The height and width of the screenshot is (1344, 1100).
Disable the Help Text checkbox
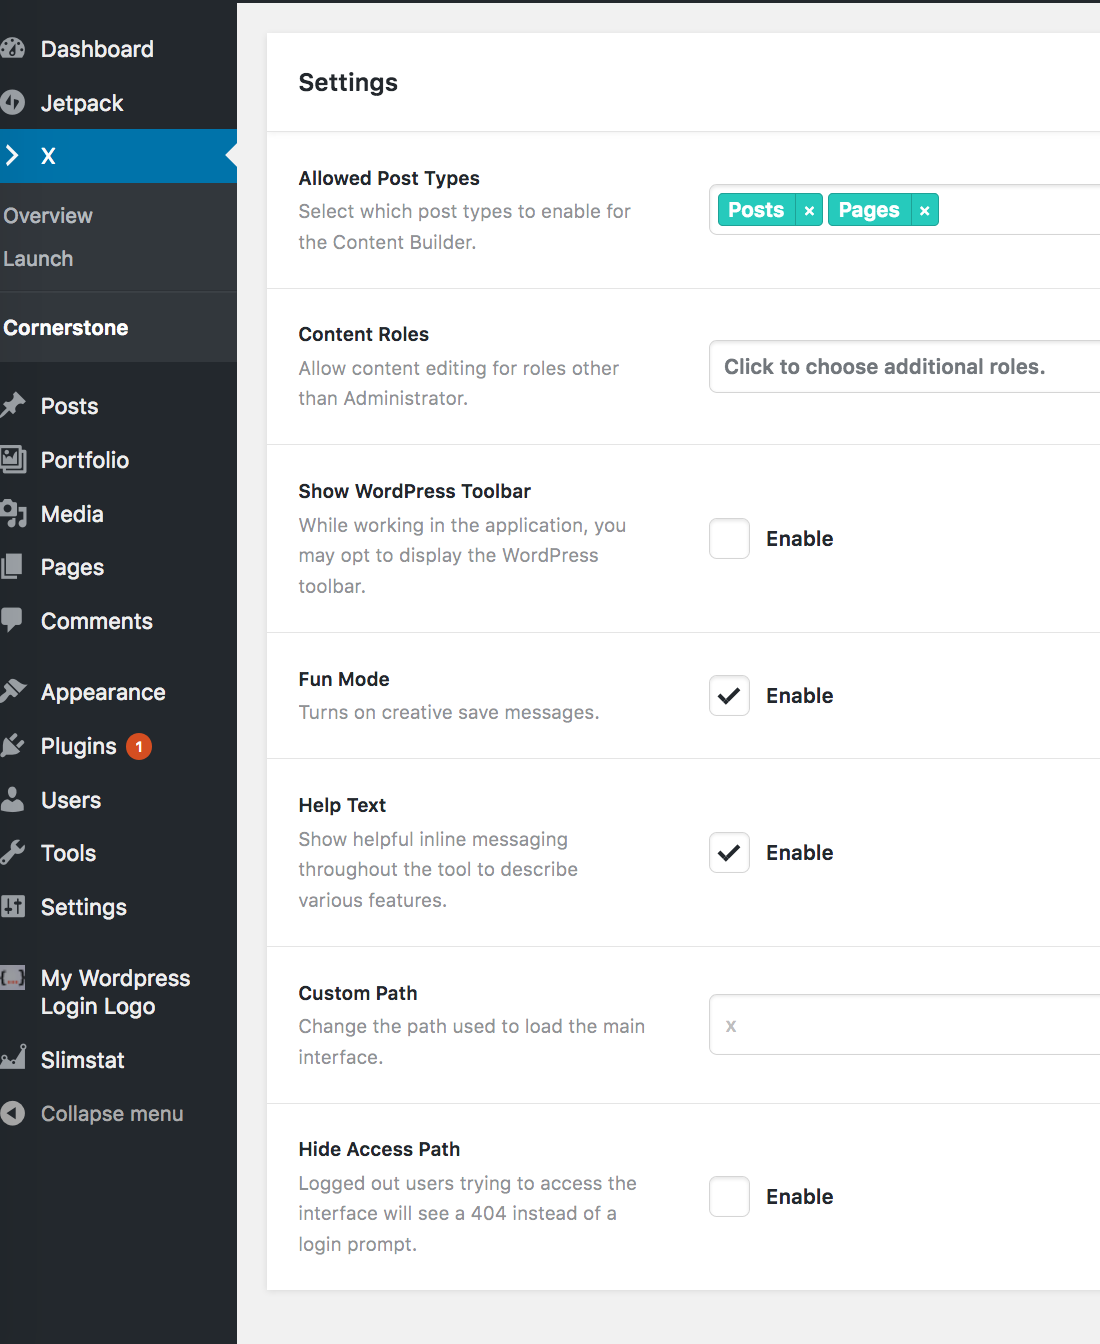(729, 853)
